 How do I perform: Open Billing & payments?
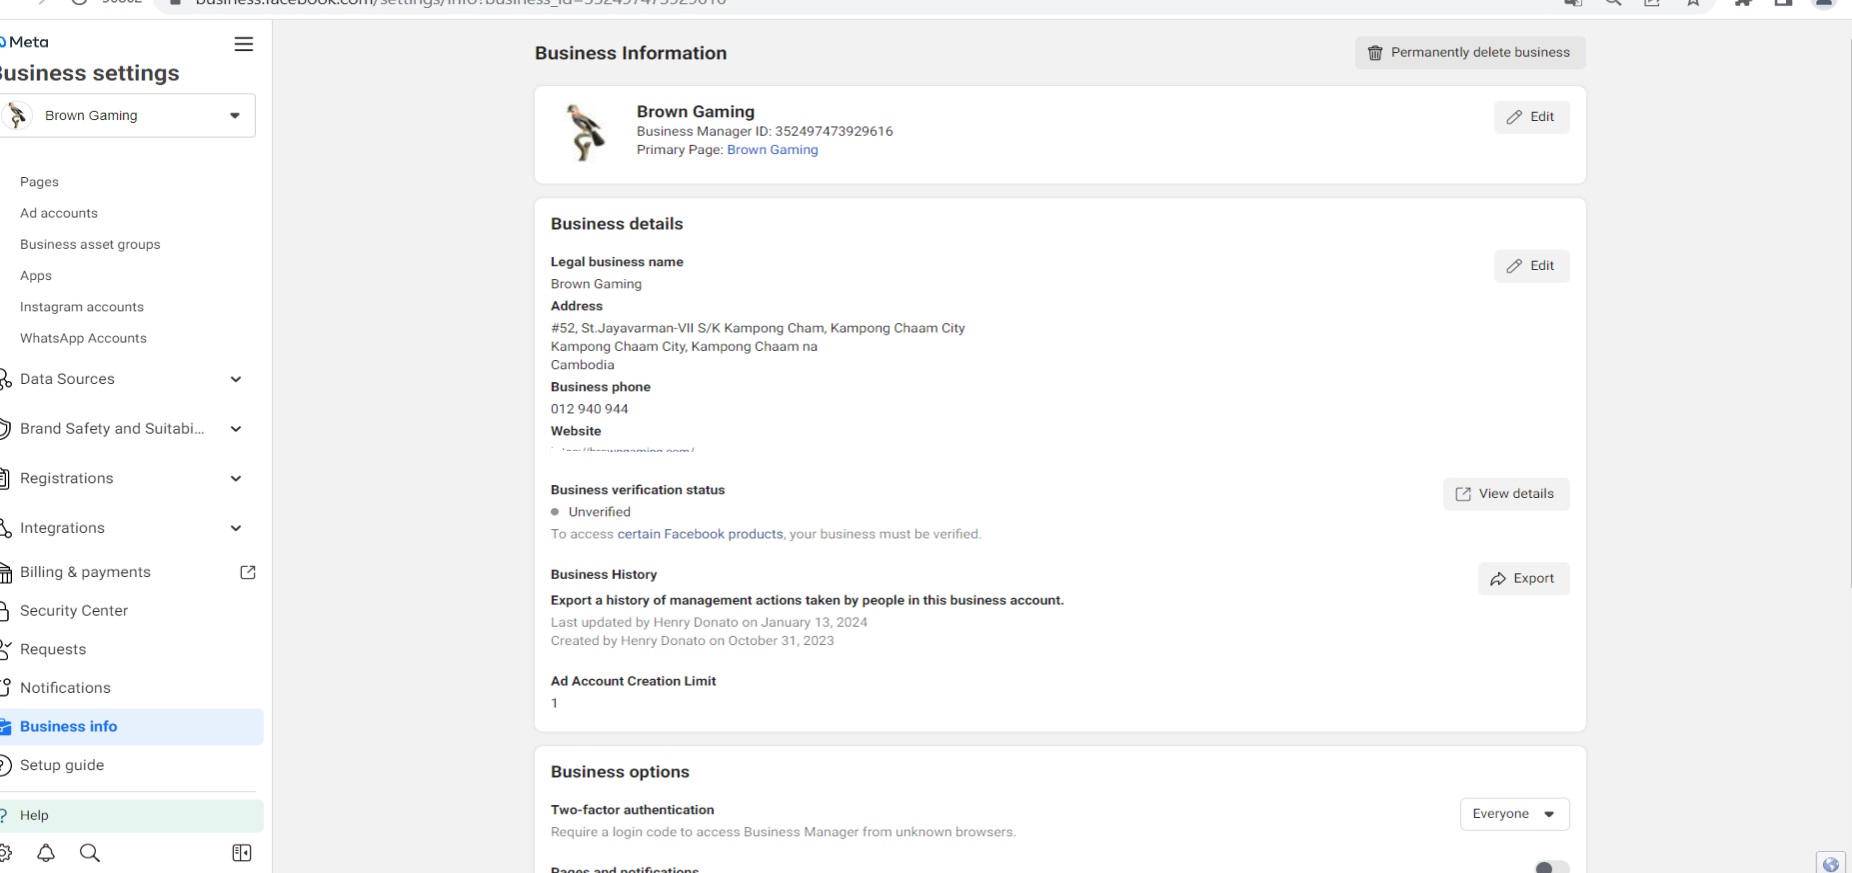coord(85,572)
